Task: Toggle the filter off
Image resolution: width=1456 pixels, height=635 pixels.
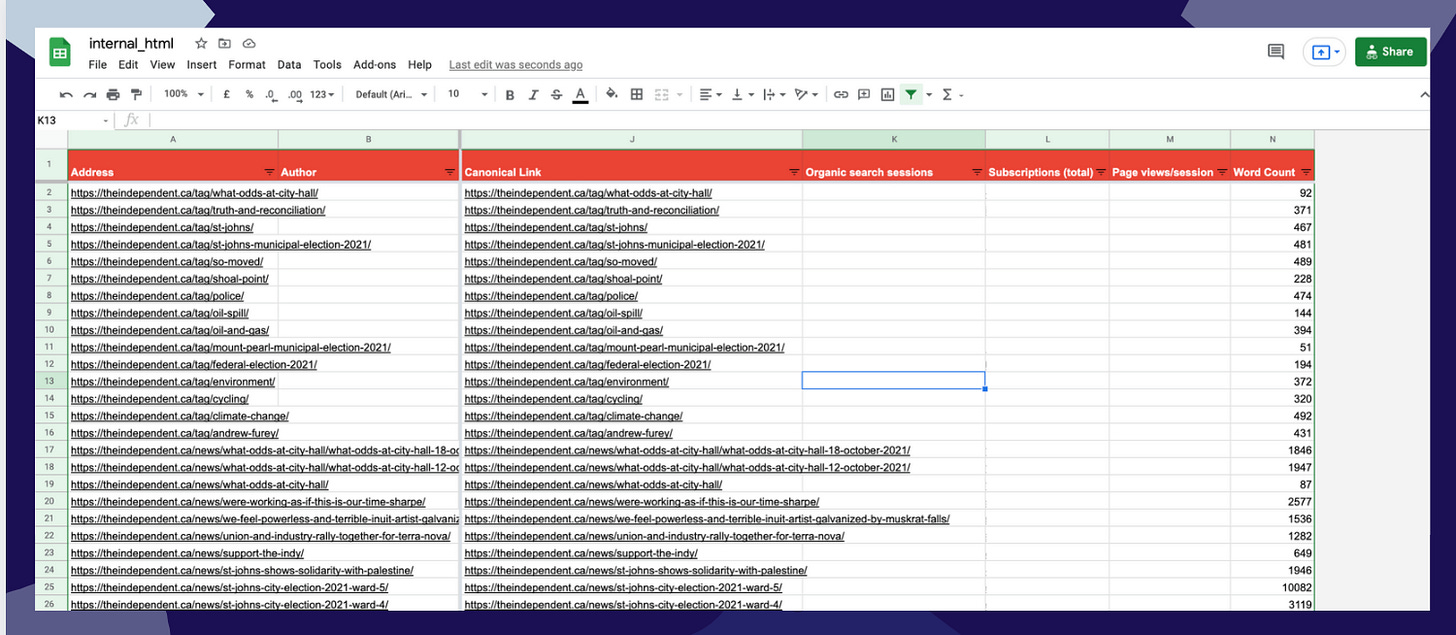Action: click(911, 94)
